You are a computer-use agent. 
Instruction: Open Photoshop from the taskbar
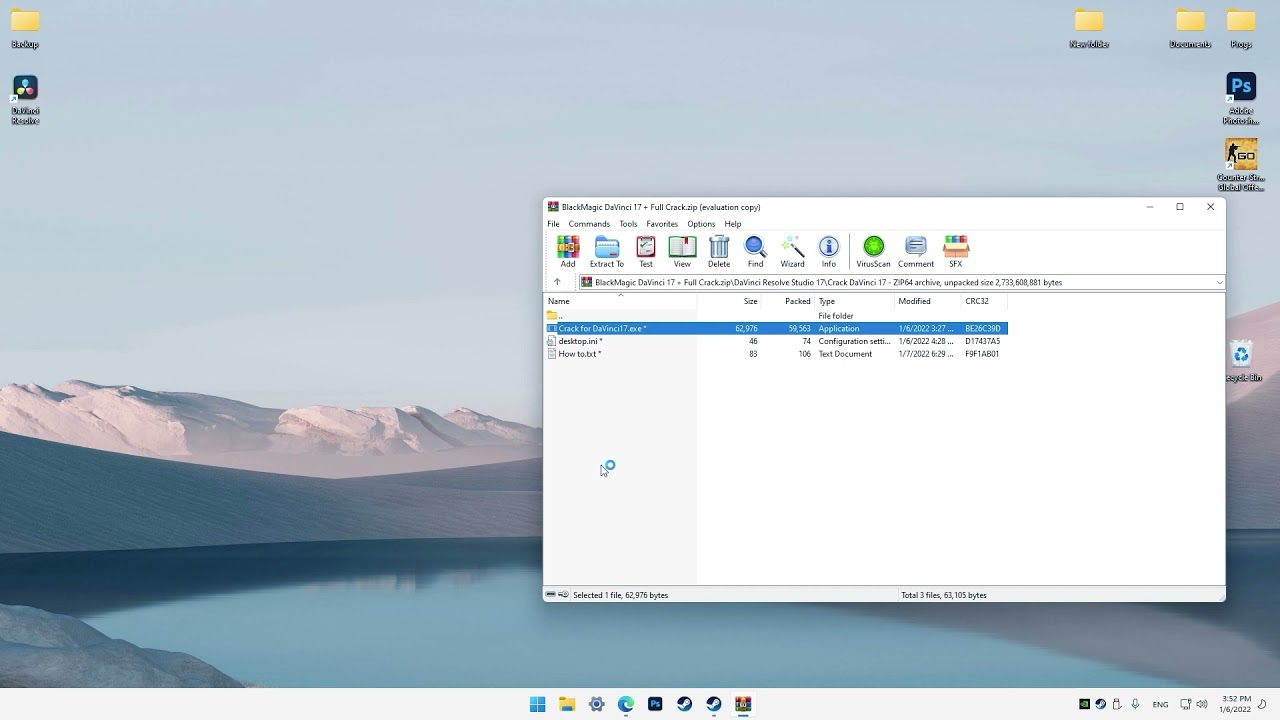655,704
